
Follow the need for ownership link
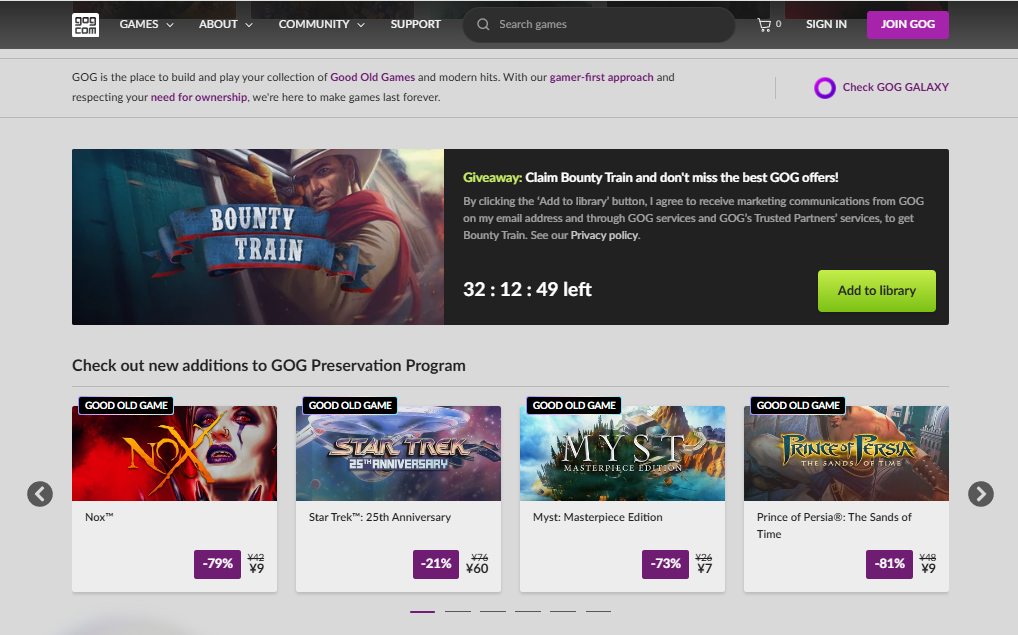199,97
